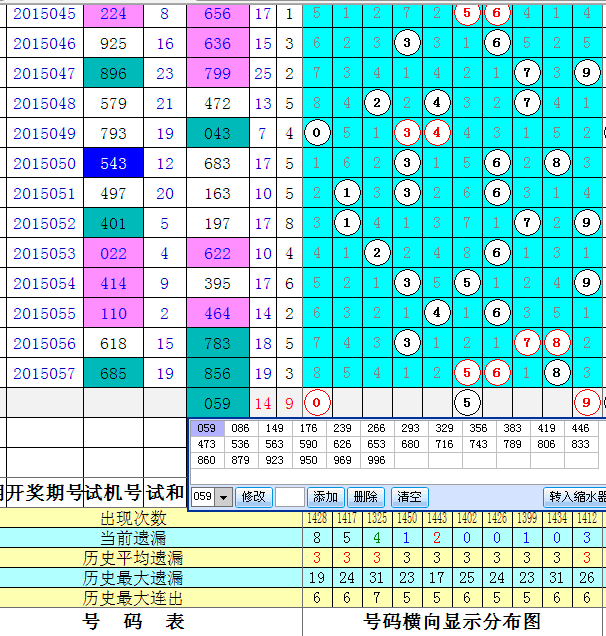
Task: Select number 923 in the number list
Action: click(x=275, y=460)
